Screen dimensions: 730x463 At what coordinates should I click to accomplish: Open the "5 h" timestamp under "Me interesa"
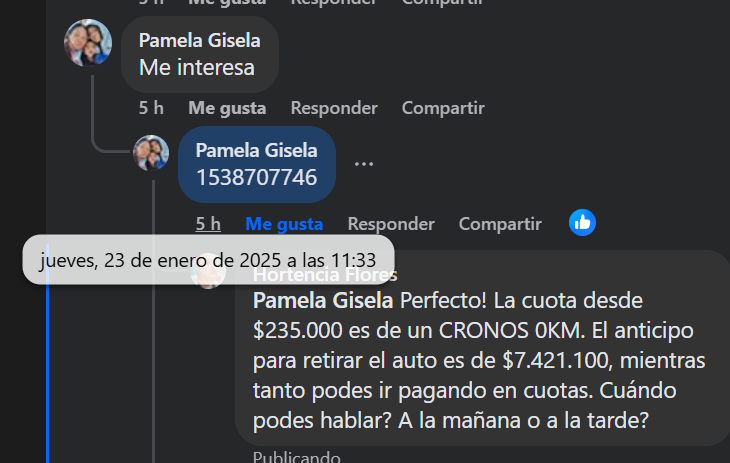[151, 107]
